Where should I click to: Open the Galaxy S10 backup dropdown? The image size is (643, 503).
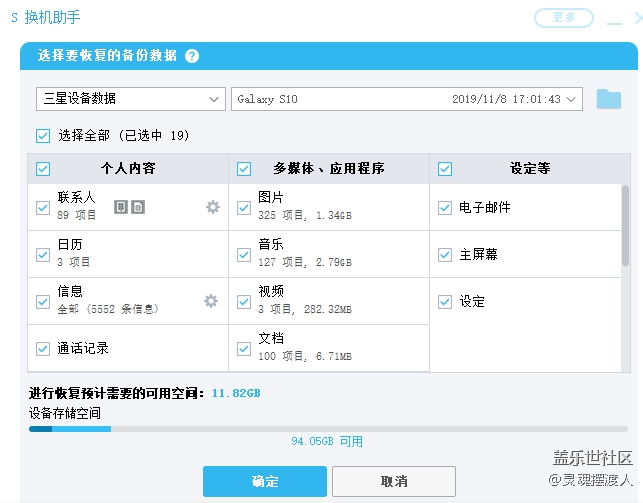coord(406,99)
